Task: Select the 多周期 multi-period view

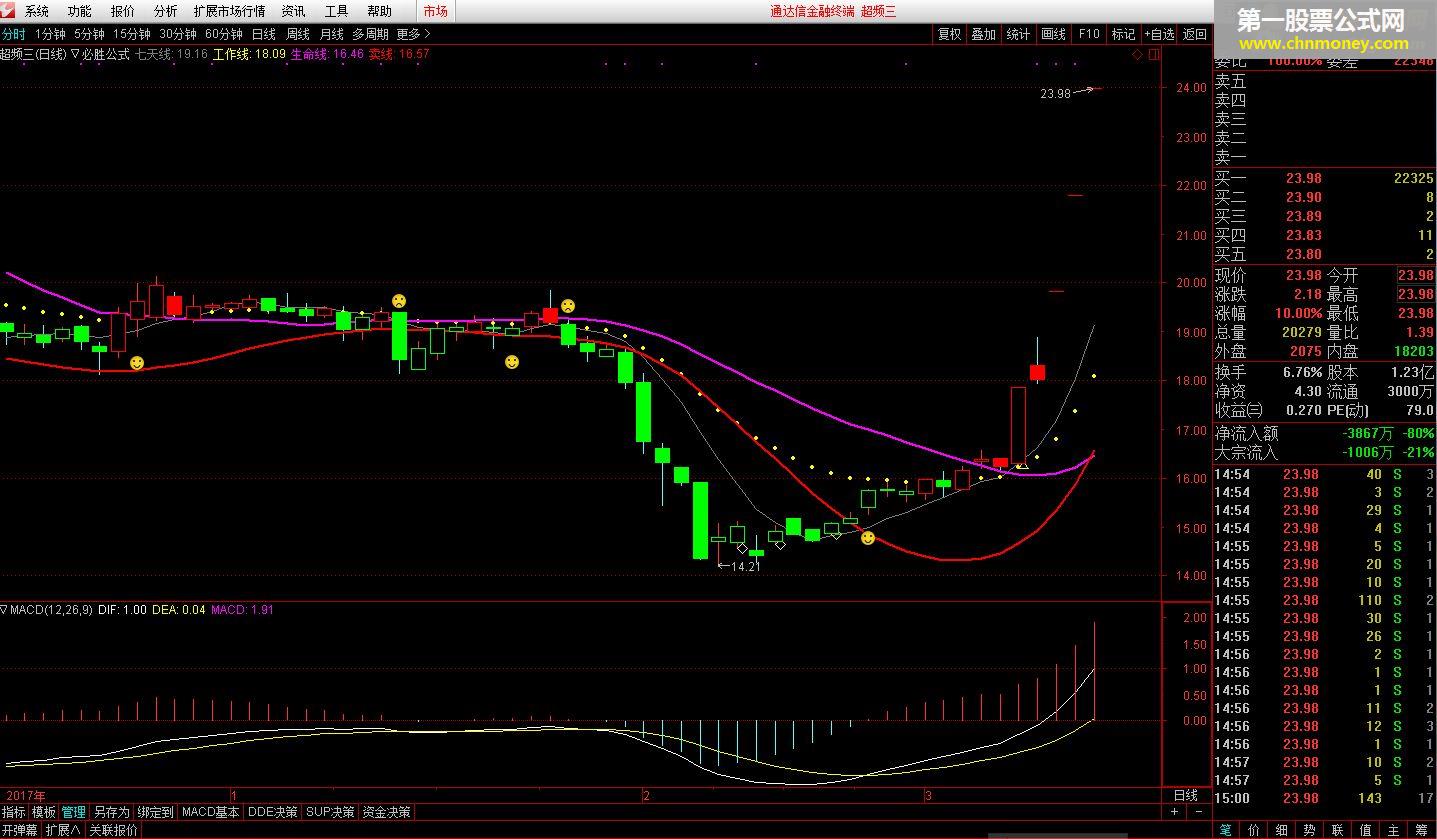Action: pyautogui.click(x=370, y=34)
